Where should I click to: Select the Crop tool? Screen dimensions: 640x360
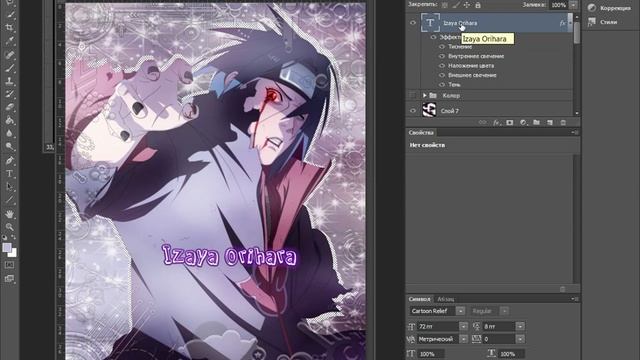pyautogui.click(x=9, y=28)
